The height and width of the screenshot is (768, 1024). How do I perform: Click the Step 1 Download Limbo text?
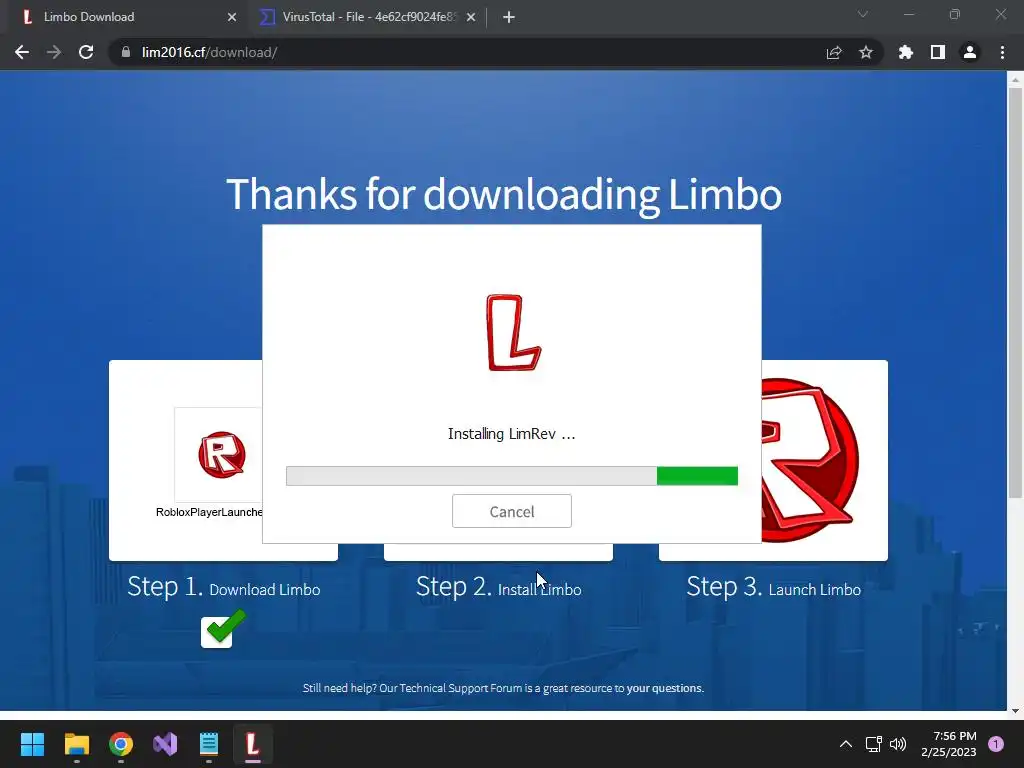click(223, 586)
